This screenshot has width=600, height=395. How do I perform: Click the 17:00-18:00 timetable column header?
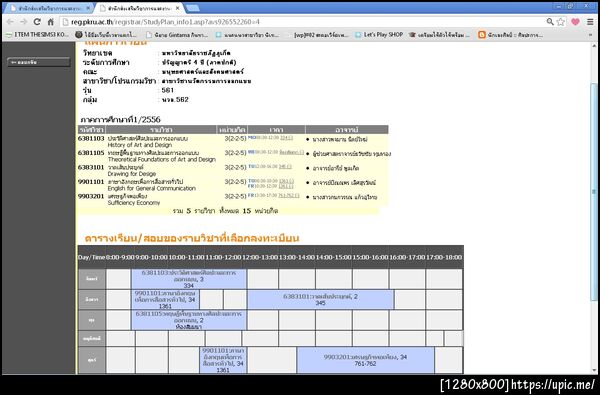(x=444, y=257)
